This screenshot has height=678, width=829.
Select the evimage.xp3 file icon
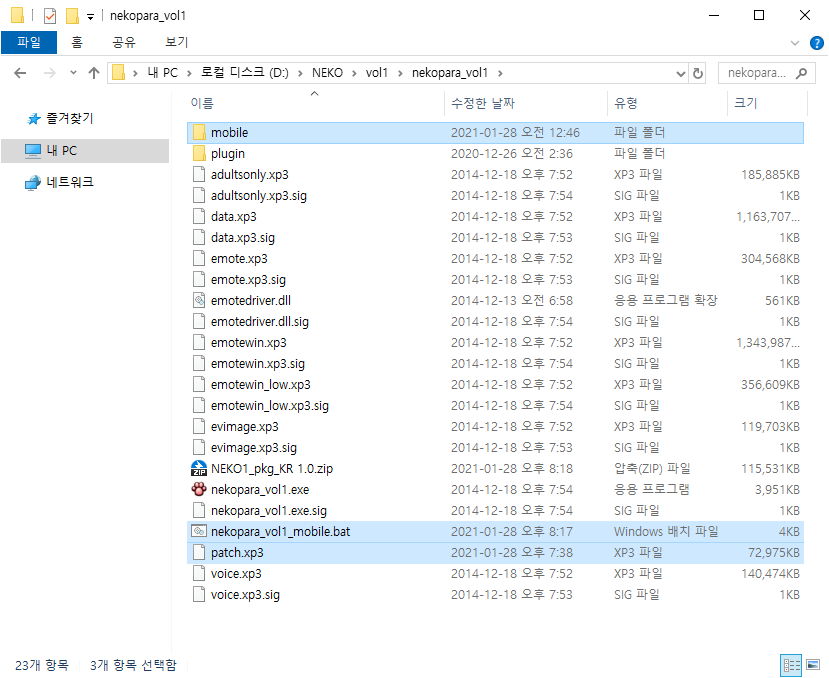(199, 426)
